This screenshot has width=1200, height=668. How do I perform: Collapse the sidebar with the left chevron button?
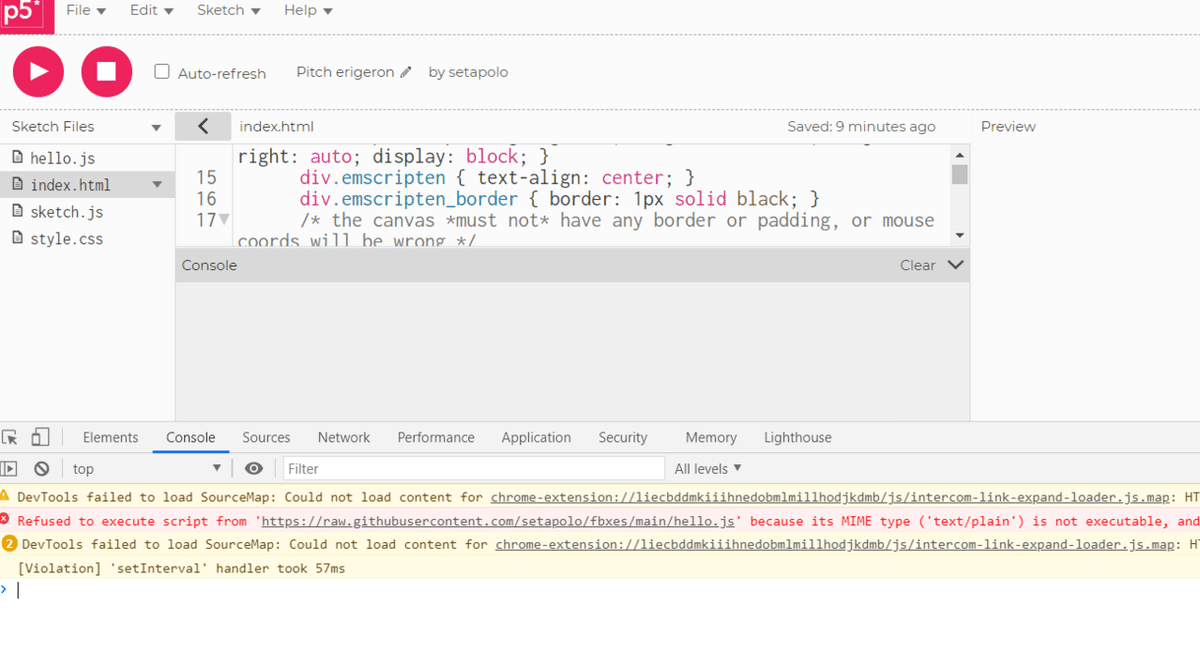tap(203, 126)
